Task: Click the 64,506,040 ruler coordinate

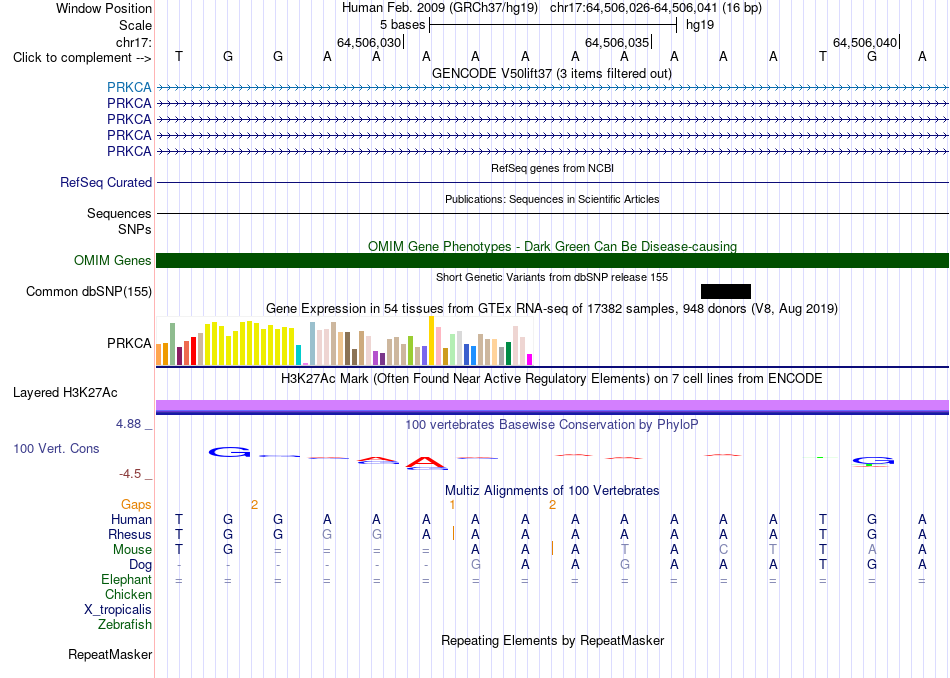Action: 865,42
